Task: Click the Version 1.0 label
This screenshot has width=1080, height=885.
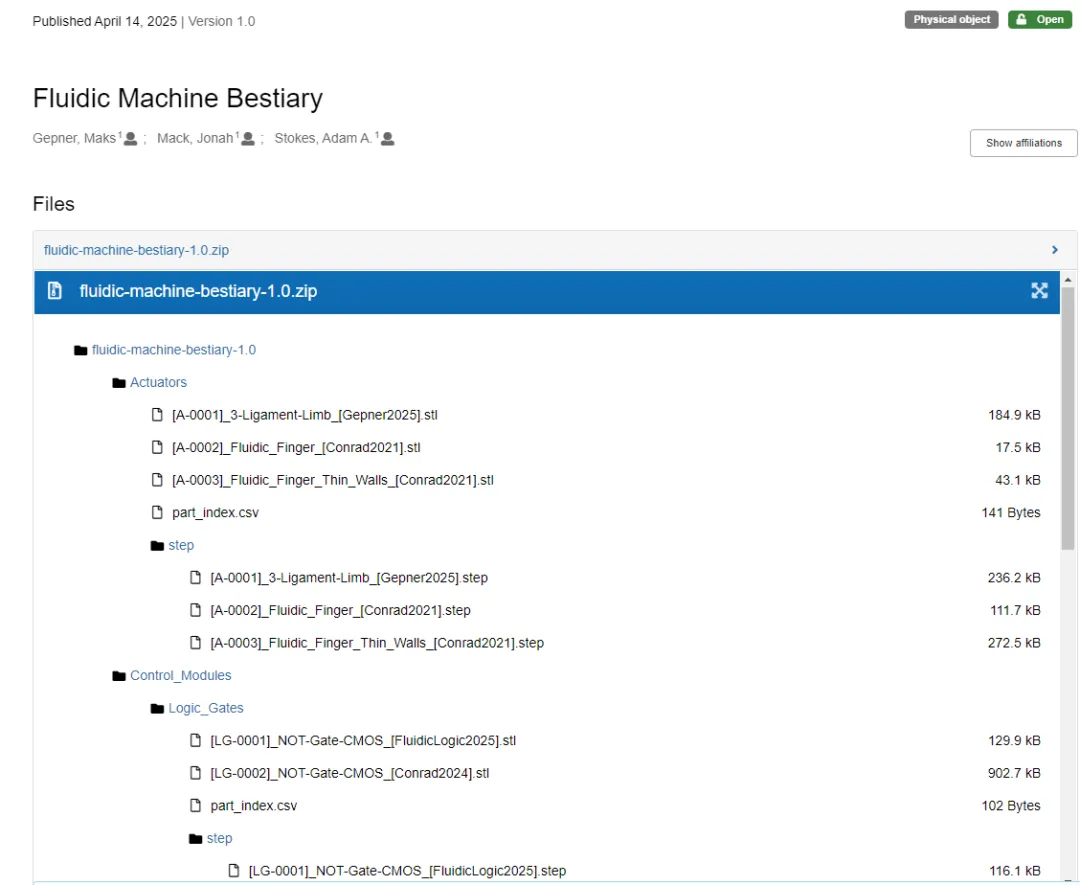Action: (x=222, y=21)
